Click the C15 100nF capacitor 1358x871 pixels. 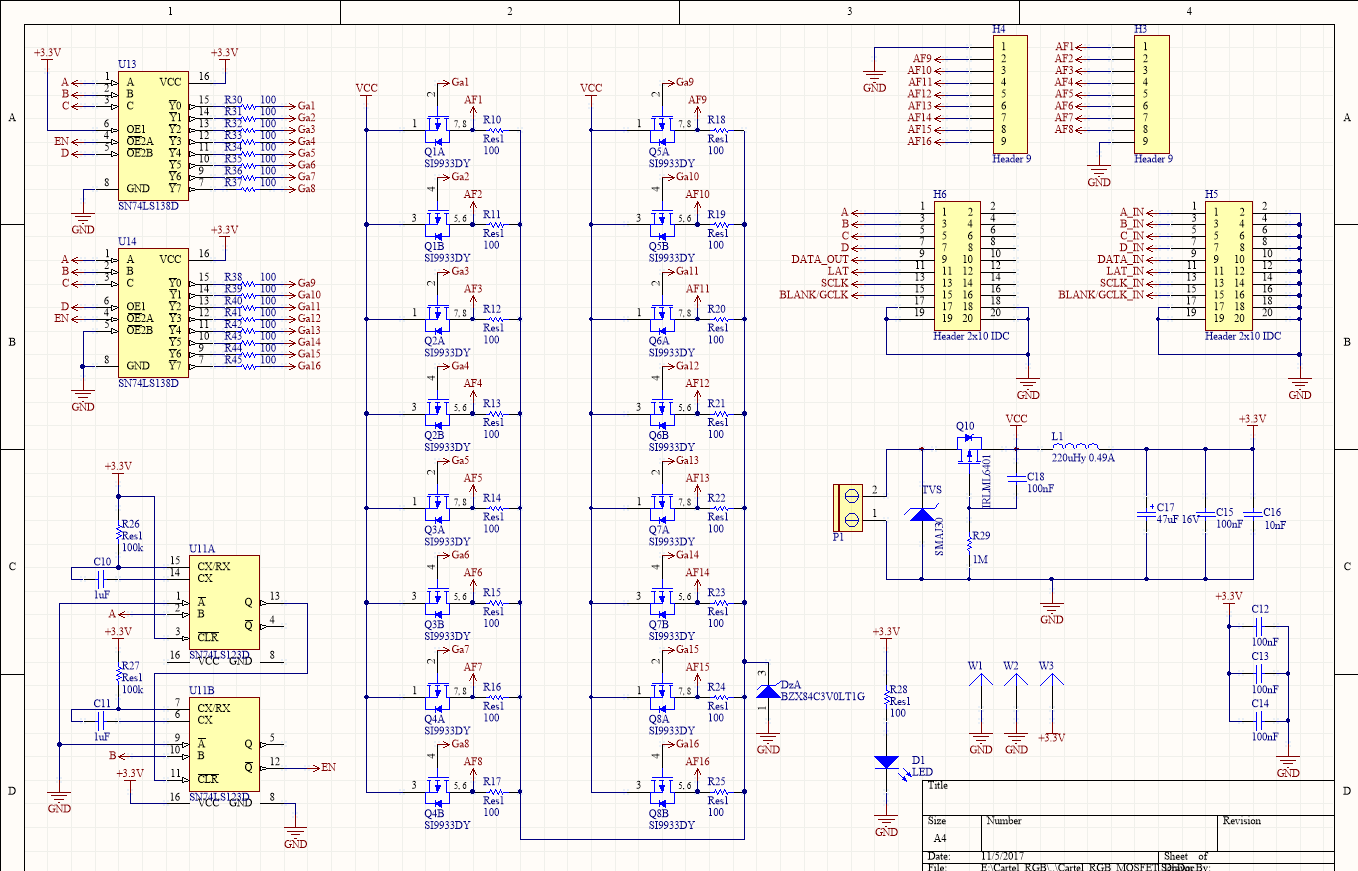(x=1206, y=514)
